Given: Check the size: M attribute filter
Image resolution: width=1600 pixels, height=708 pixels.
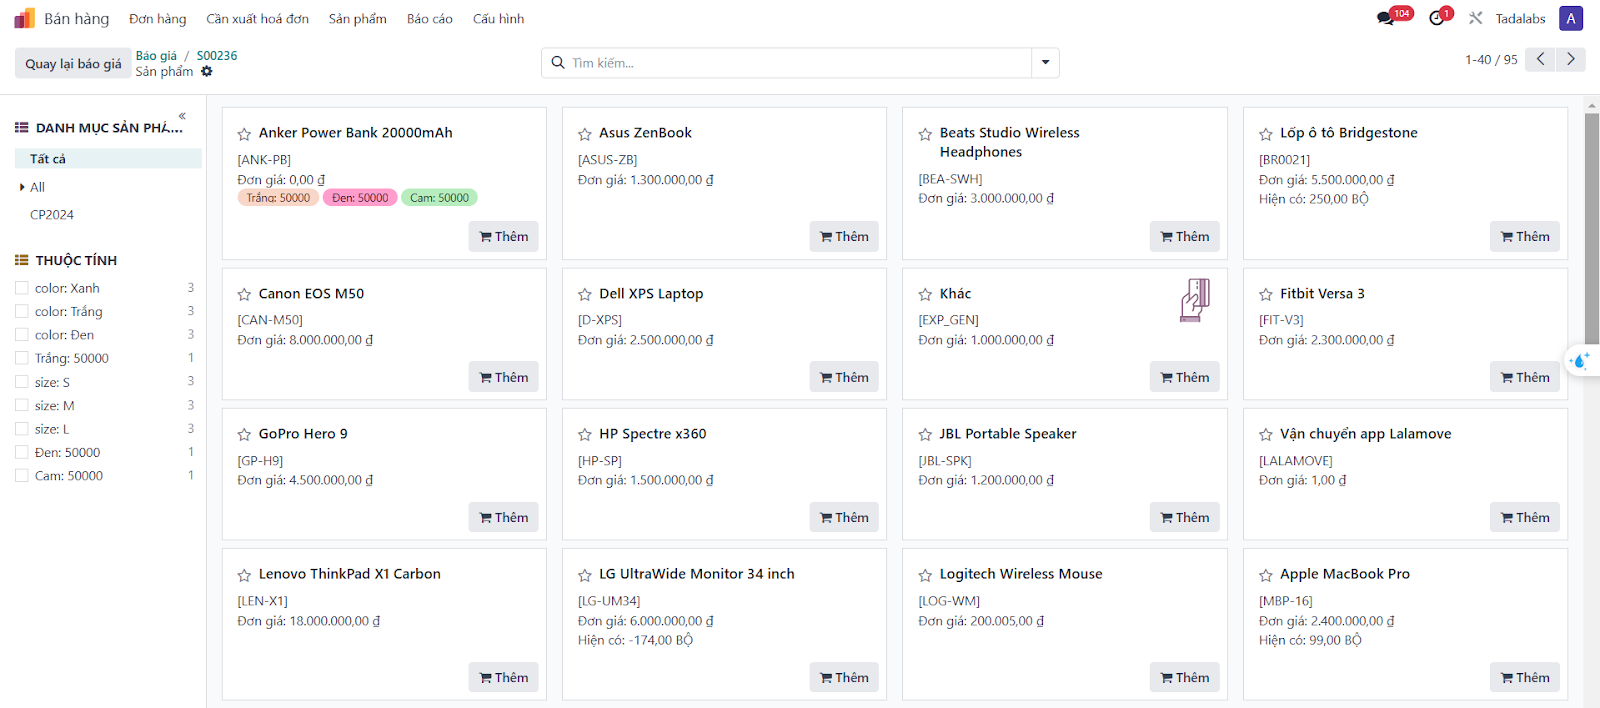Looking at the screenshot, I should 22,405.
